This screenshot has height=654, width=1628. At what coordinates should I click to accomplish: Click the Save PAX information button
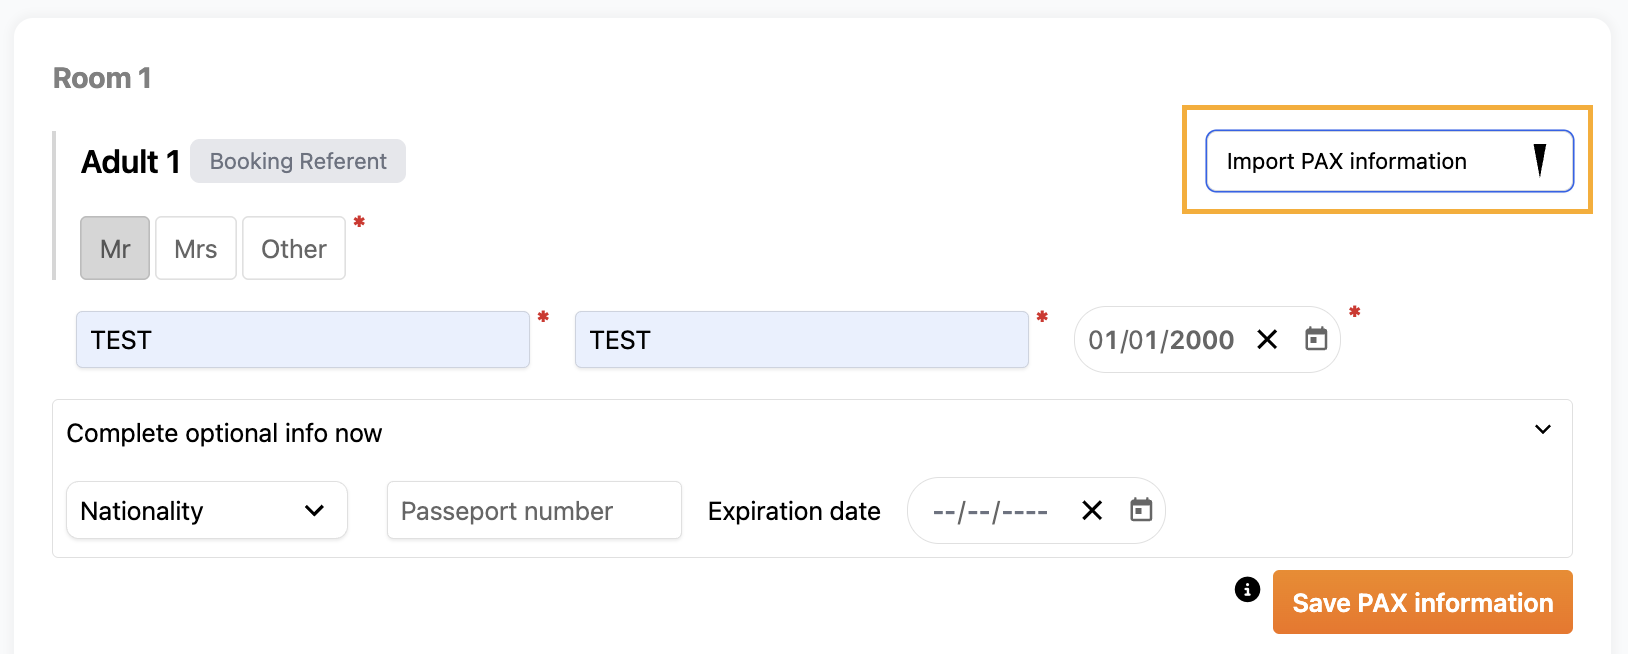(1422, 603)
